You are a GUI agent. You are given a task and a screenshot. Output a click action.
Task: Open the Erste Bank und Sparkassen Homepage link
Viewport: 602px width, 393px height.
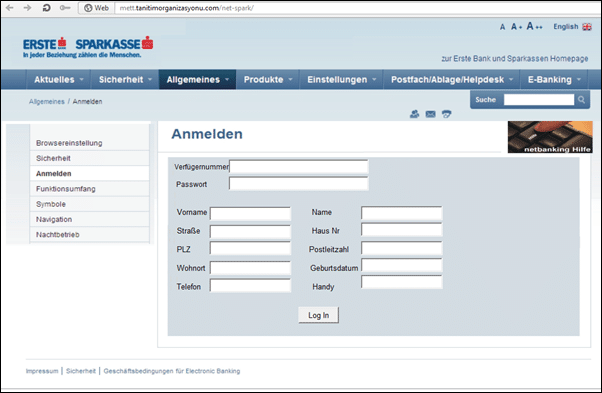(x=514, y=59)
